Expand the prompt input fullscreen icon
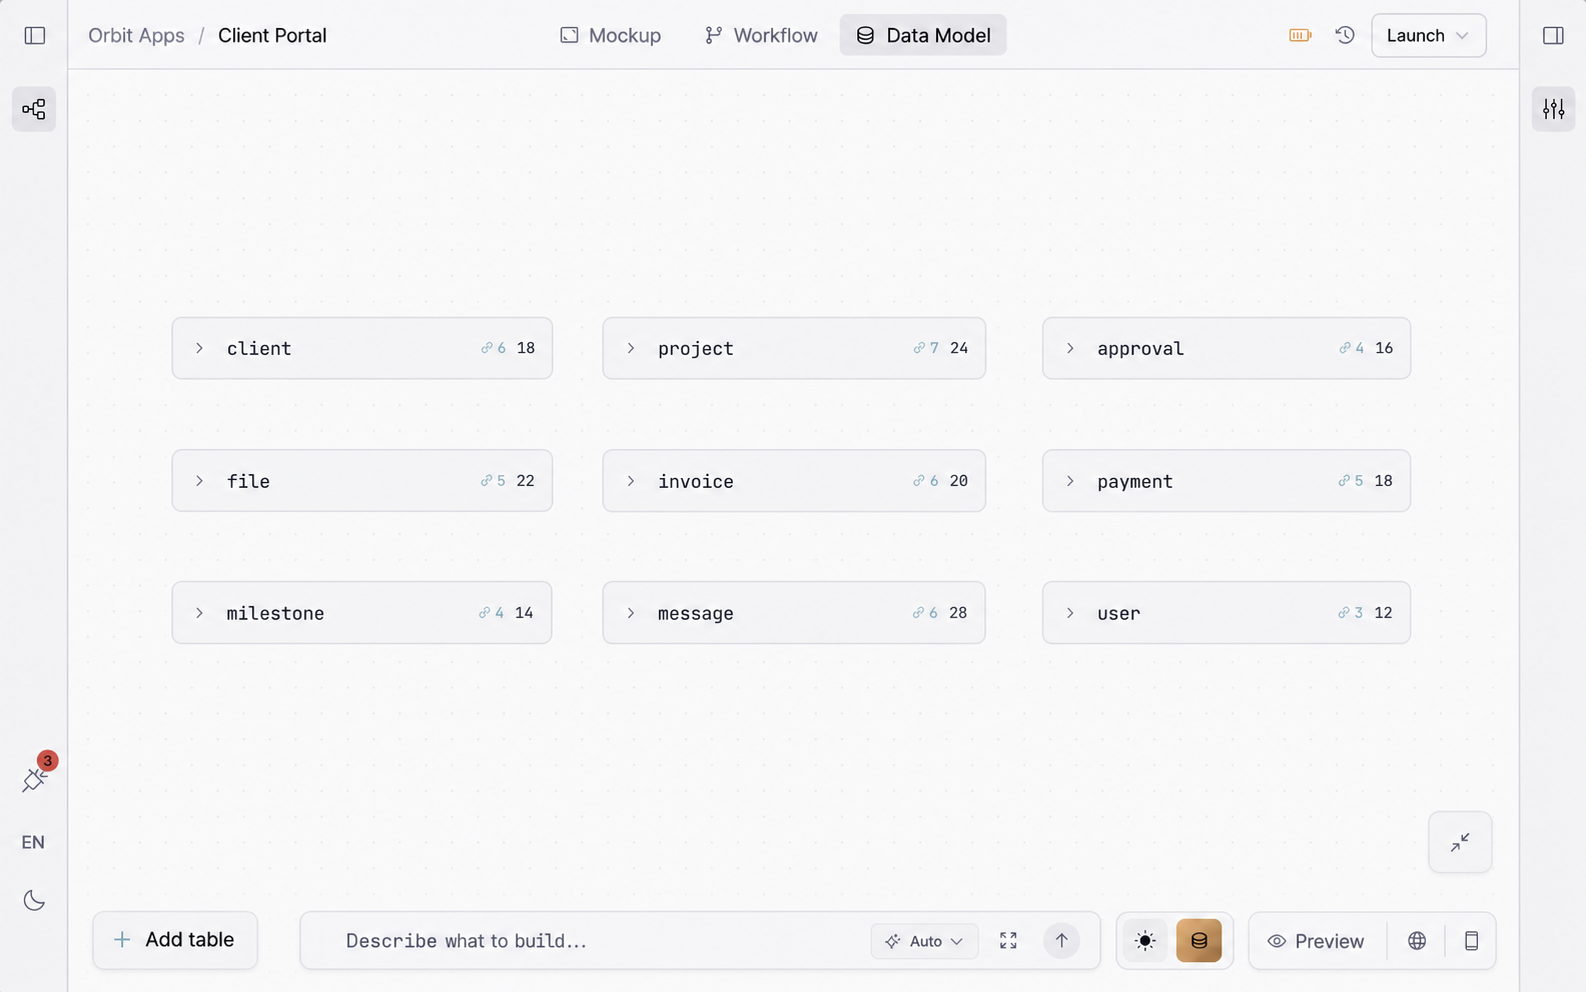 pos(1008,940)
